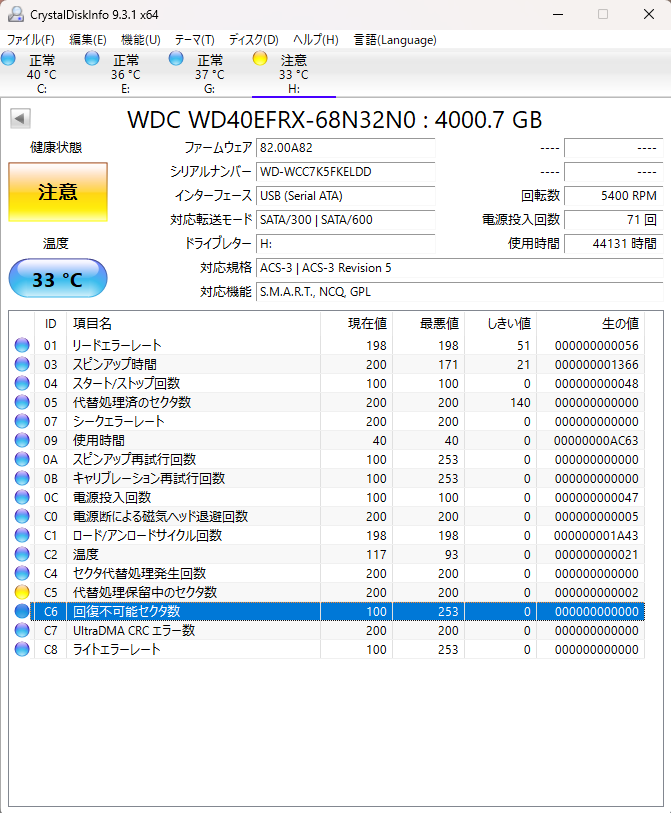Click the 33 °C temperature button
The height and width of the screenshot is (813, 671).
click(58, 279)
